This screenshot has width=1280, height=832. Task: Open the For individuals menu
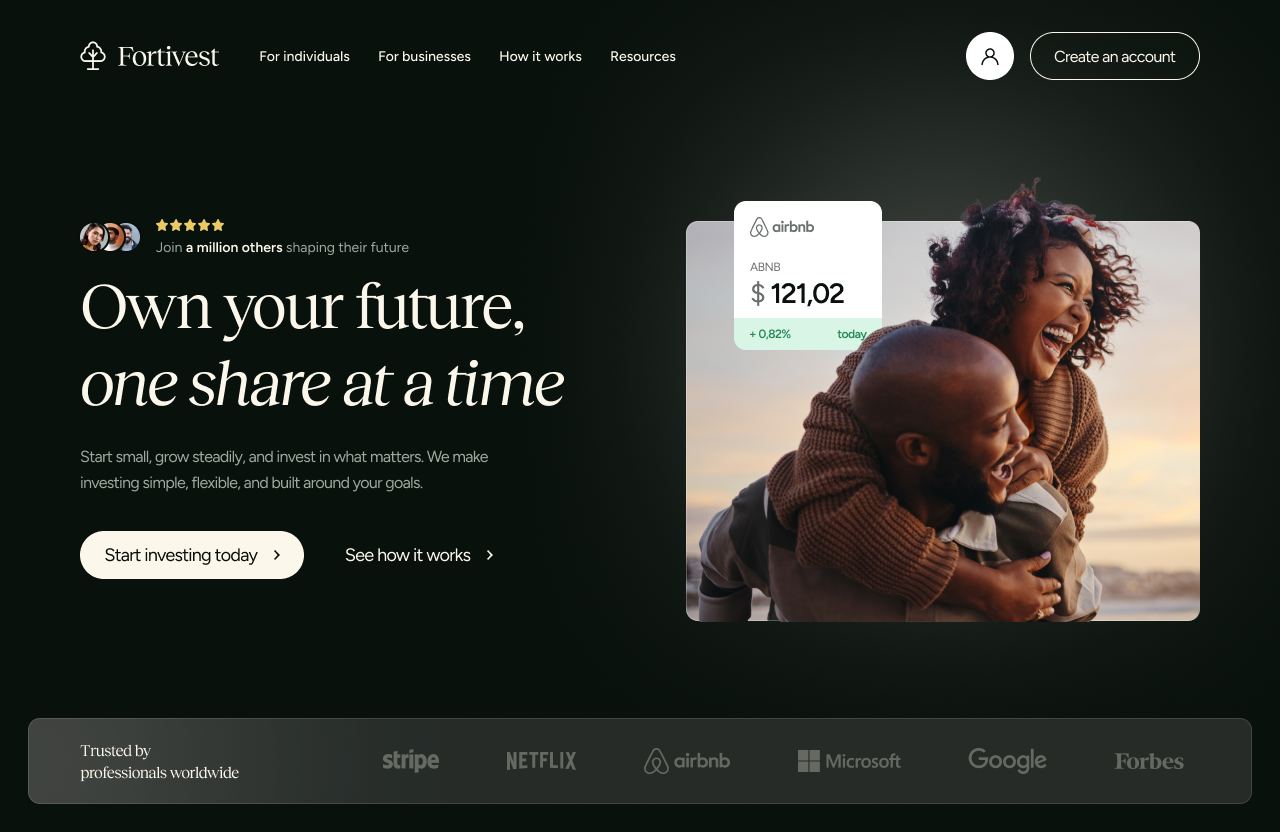304,56
